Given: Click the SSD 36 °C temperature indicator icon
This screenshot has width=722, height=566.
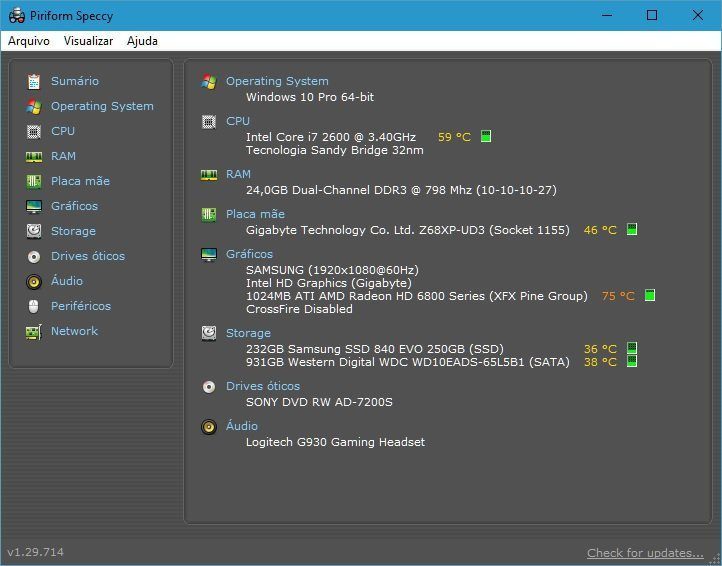Looking at the screenshot, I should coord(632,348).
